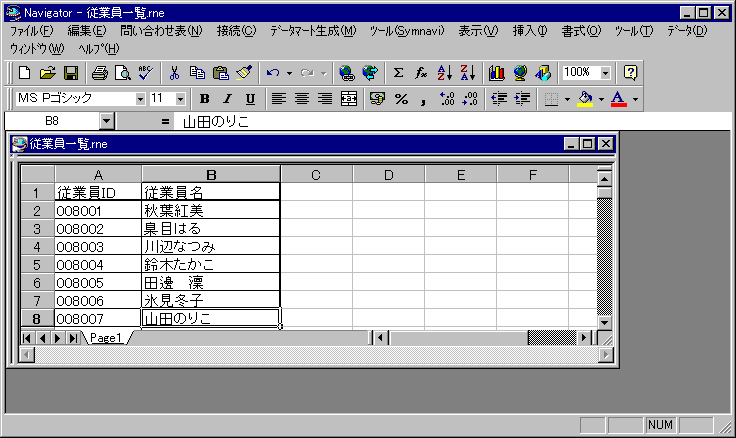Click the last-sheet navigation button

point(73,338)
